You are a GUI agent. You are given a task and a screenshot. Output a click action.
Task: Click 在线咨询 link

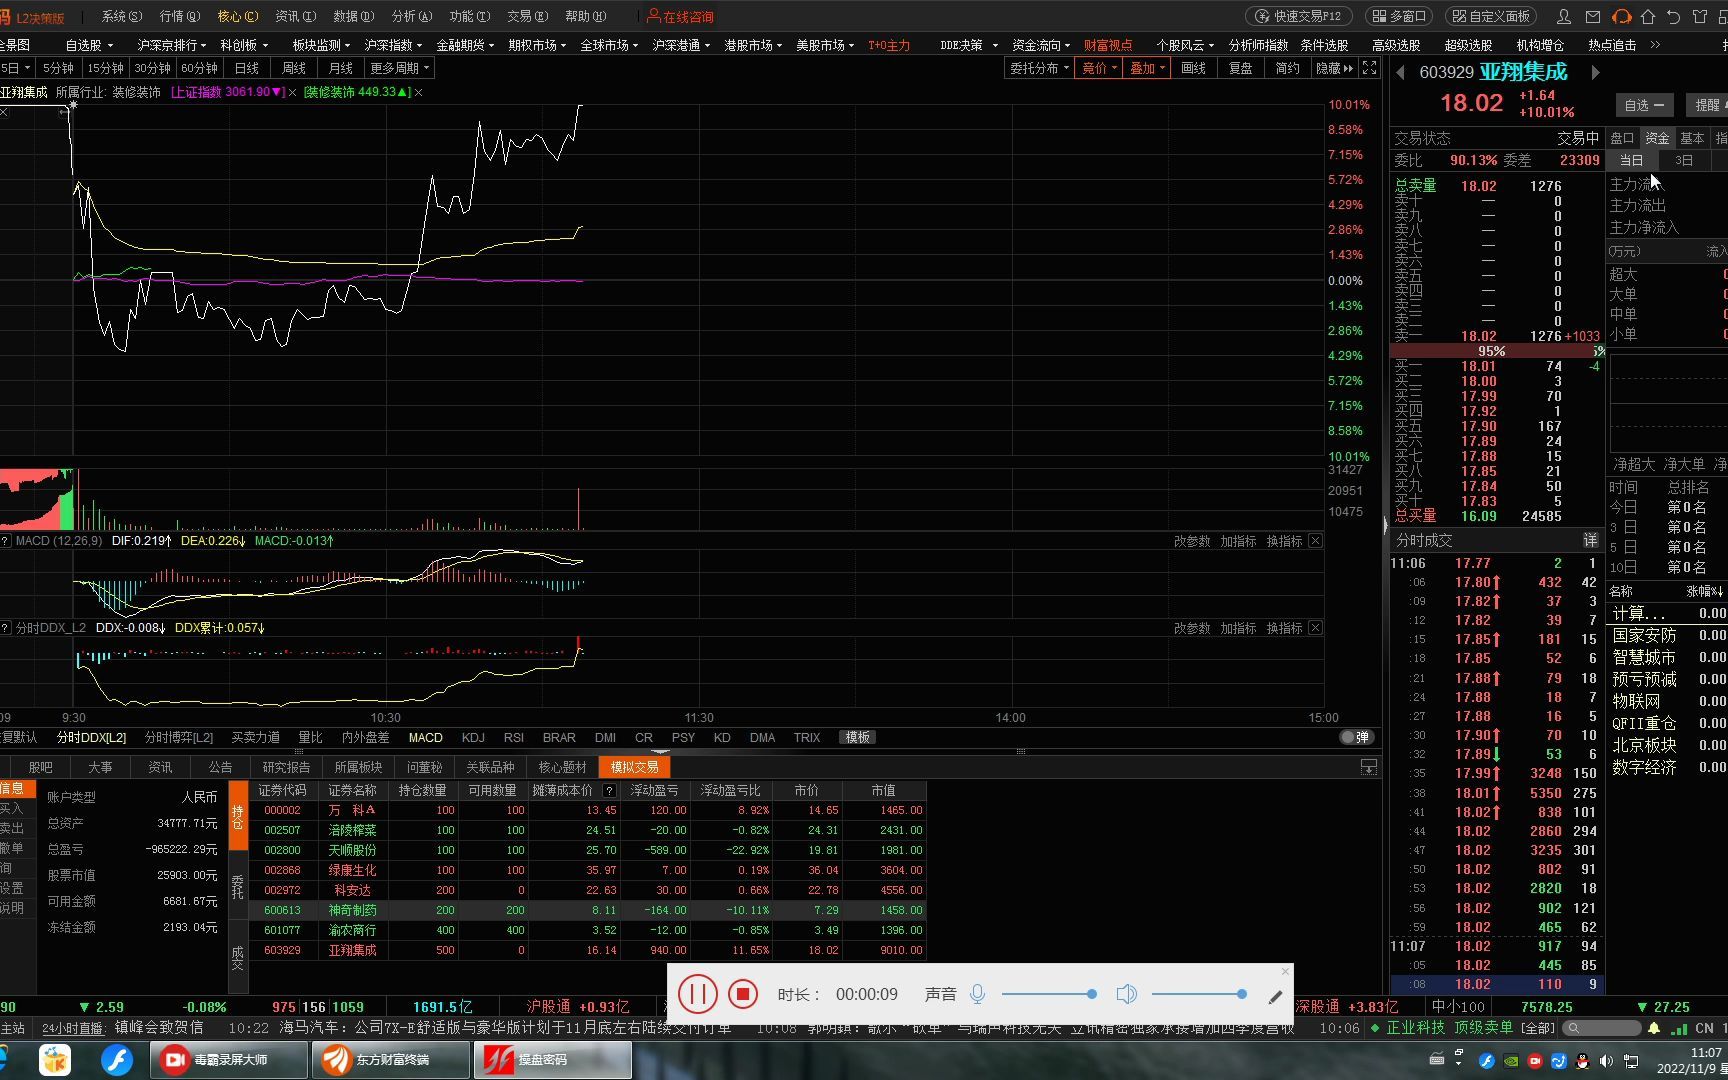681,17
